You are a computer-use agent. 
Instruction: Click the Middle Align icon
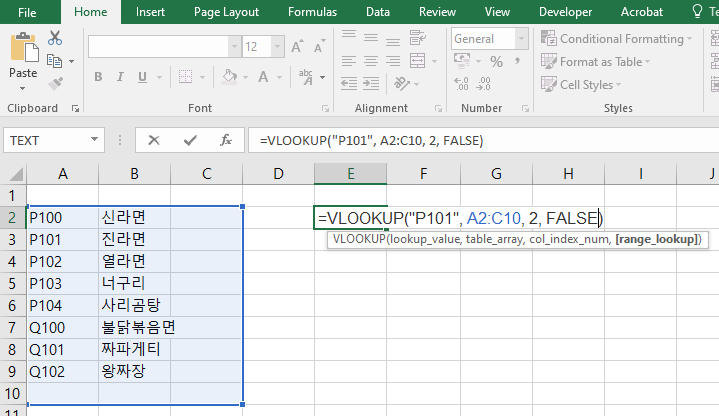pyautogui.click(x=371, y=38)
